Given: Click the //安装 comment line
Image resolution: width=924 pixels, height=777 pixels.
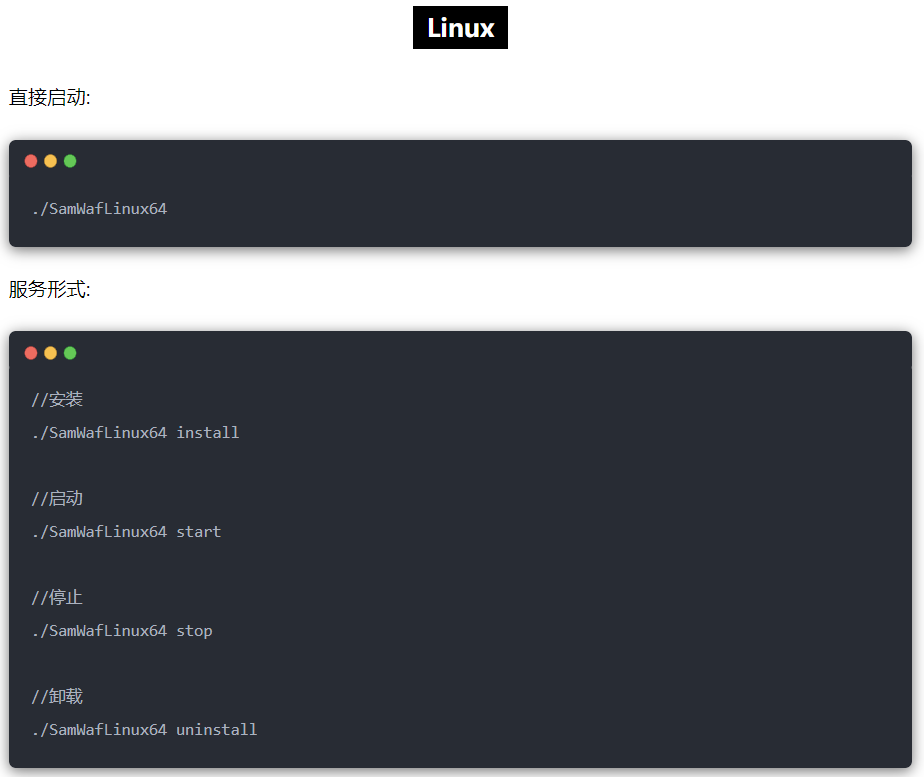Looking at the screenshot, I should pyautogui.click(x=57, y=400).
